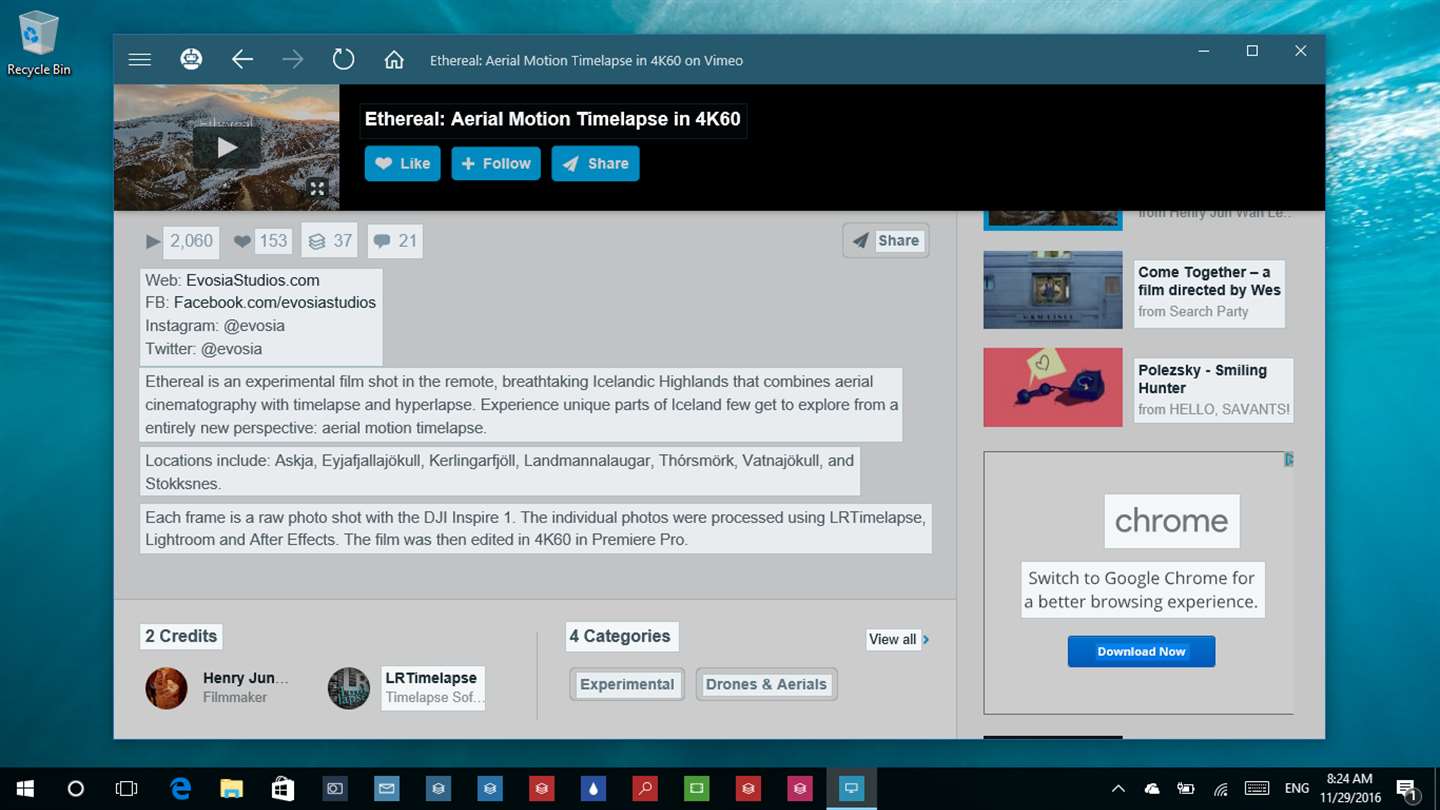Open Come Together video thumbnail
This screenshot has width=1440, height=810.
[x=1053, y=290]
